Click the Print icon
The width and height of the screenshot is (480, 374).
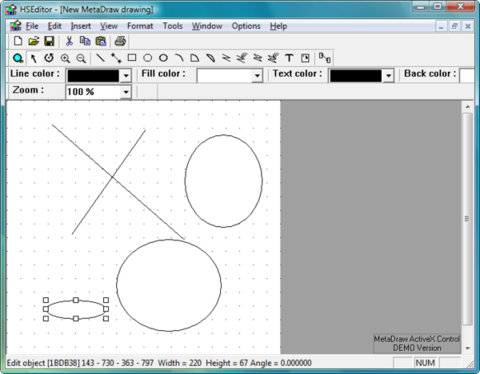[x=120, y=41]
